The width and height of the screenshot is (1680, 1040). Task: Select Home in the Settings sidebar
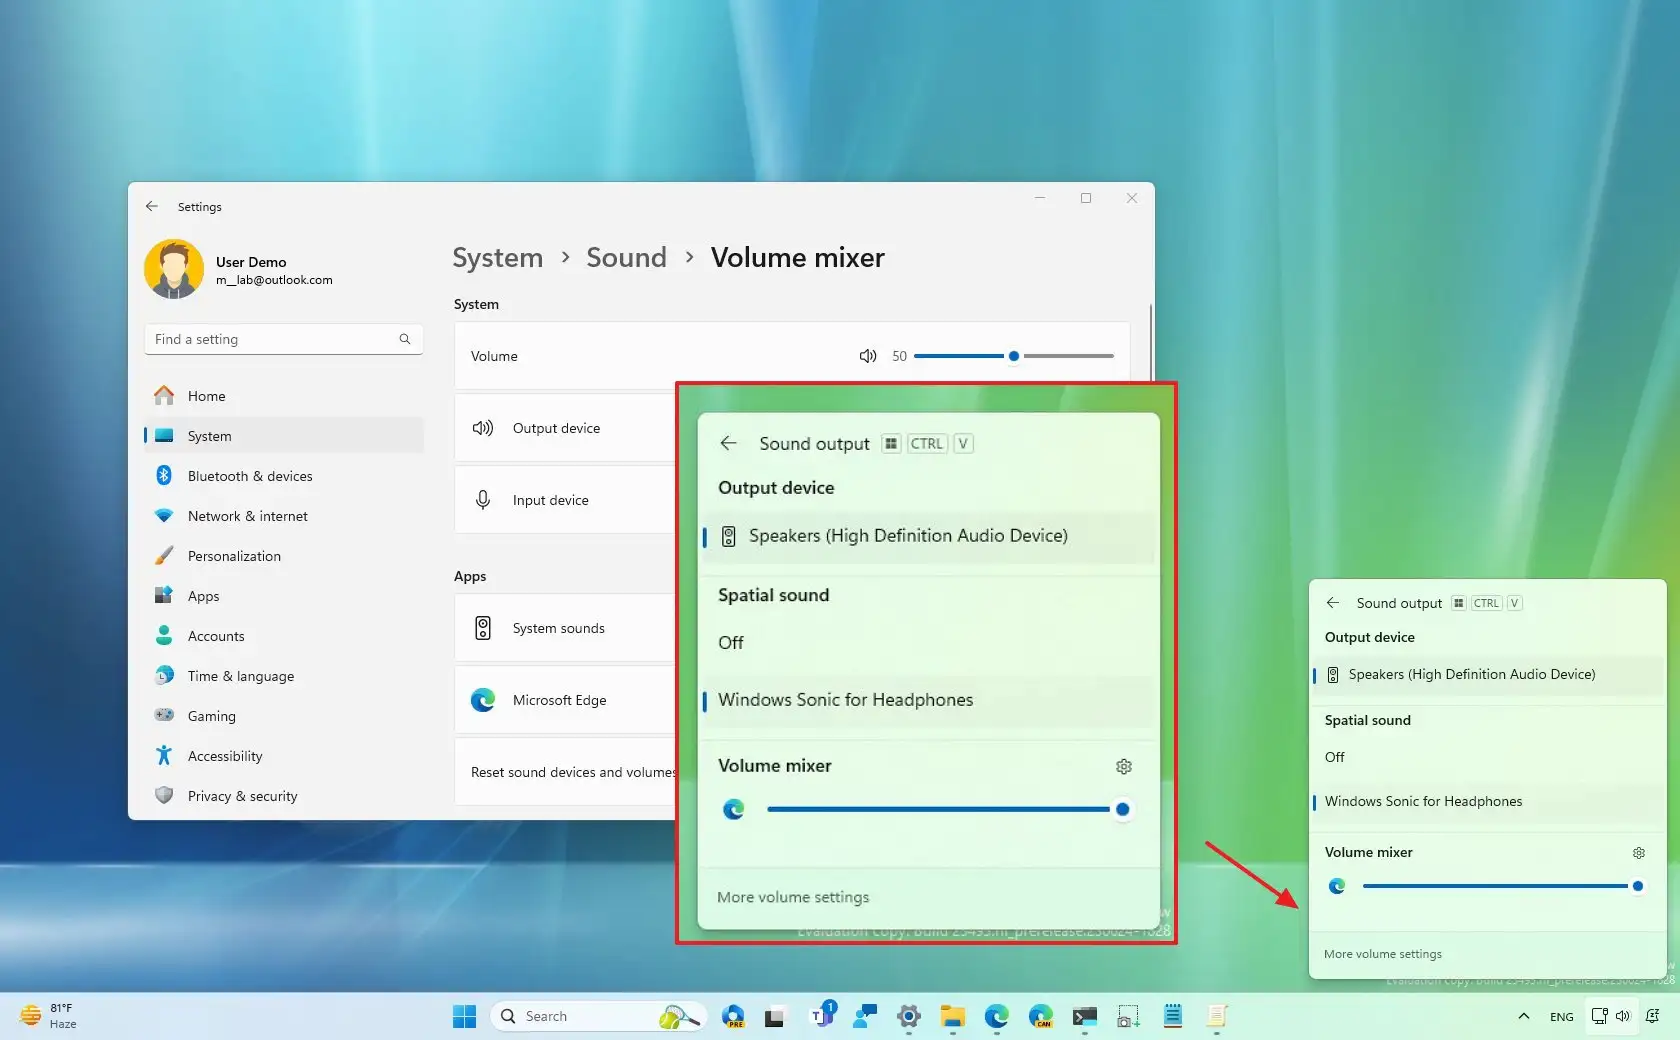[284, 396]
